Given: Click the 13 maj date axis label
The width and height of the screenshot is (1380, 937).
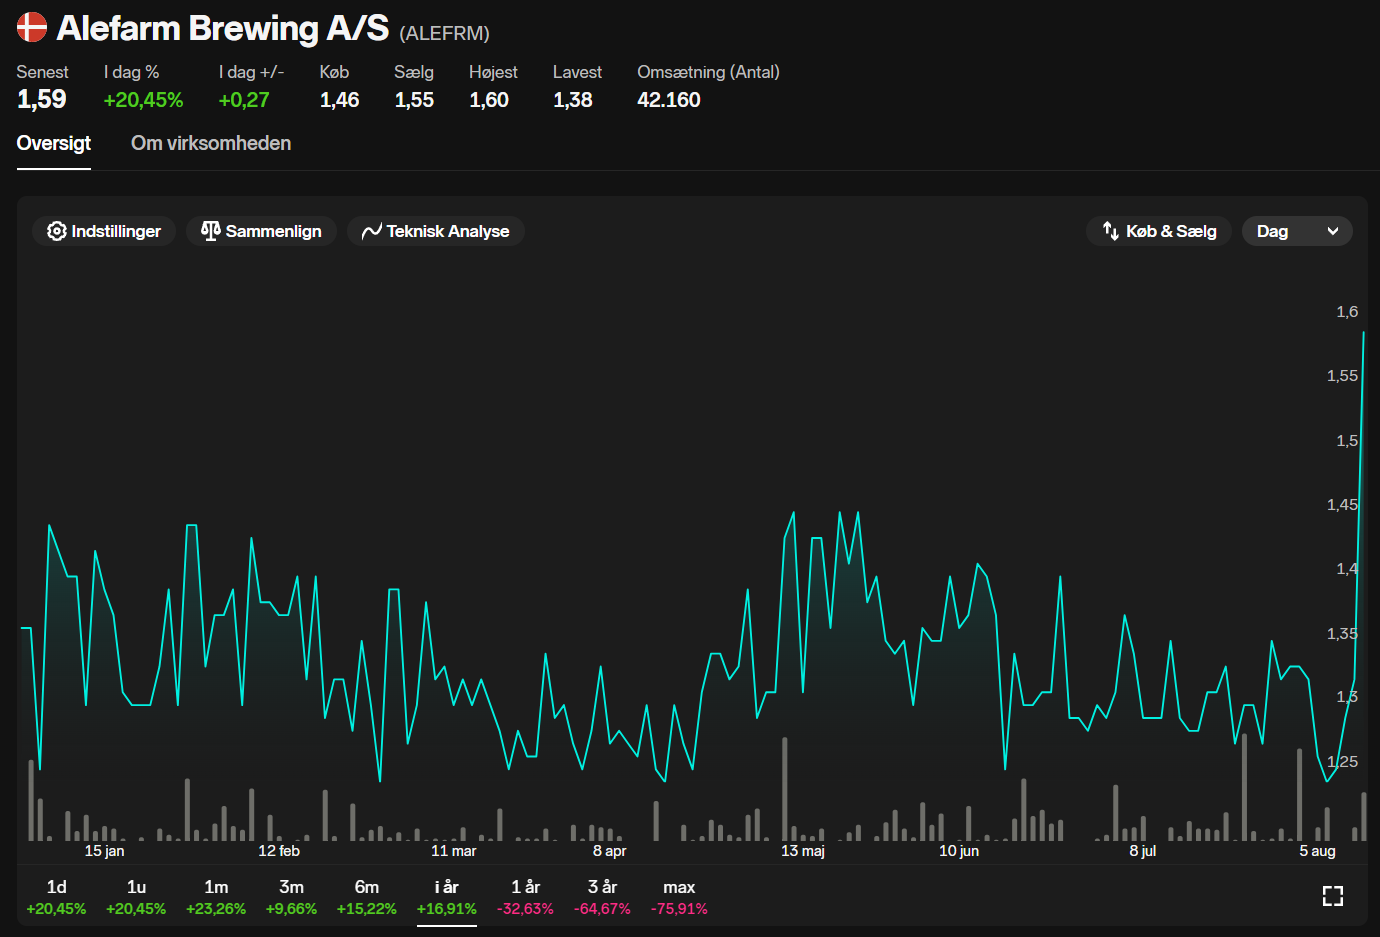Looking at the screenshot, I should click(803, 851).
